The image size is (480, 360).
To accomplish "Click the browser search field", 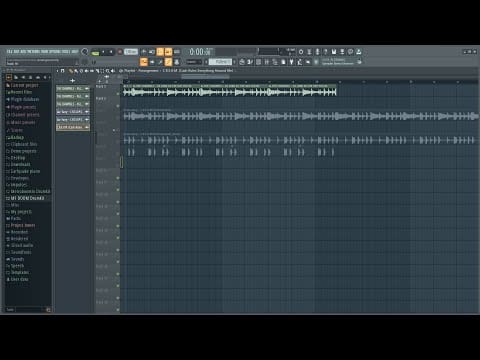I will (28, 310).
